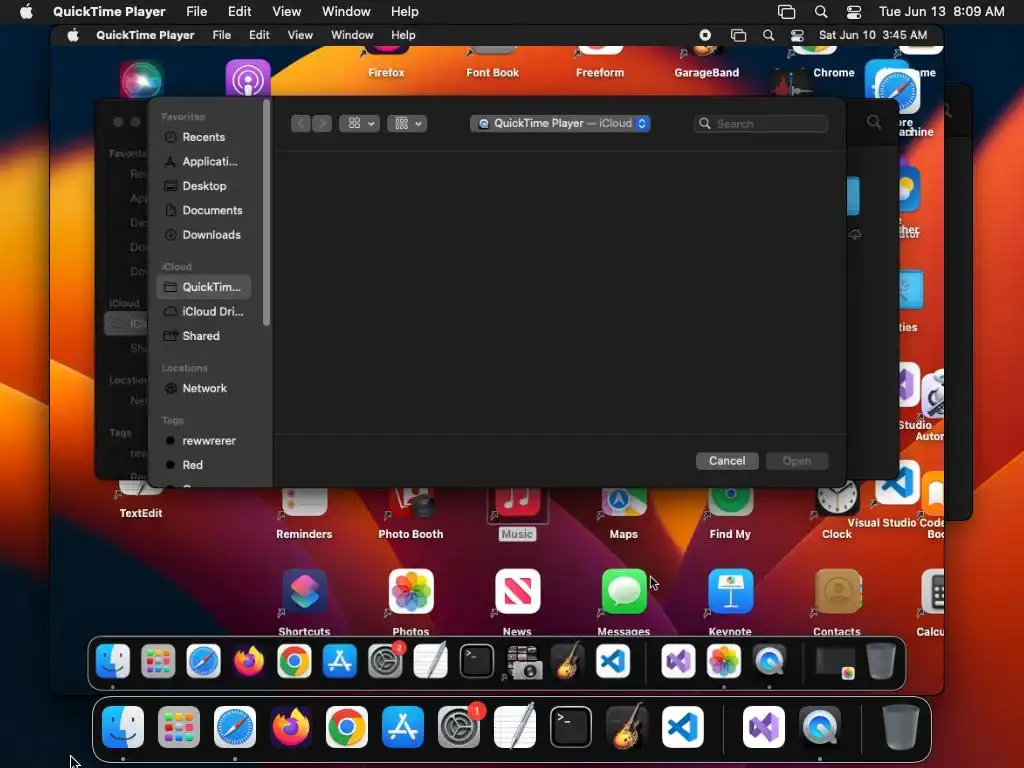Launch Firefox from the larger outer dock

pos(291,727)
